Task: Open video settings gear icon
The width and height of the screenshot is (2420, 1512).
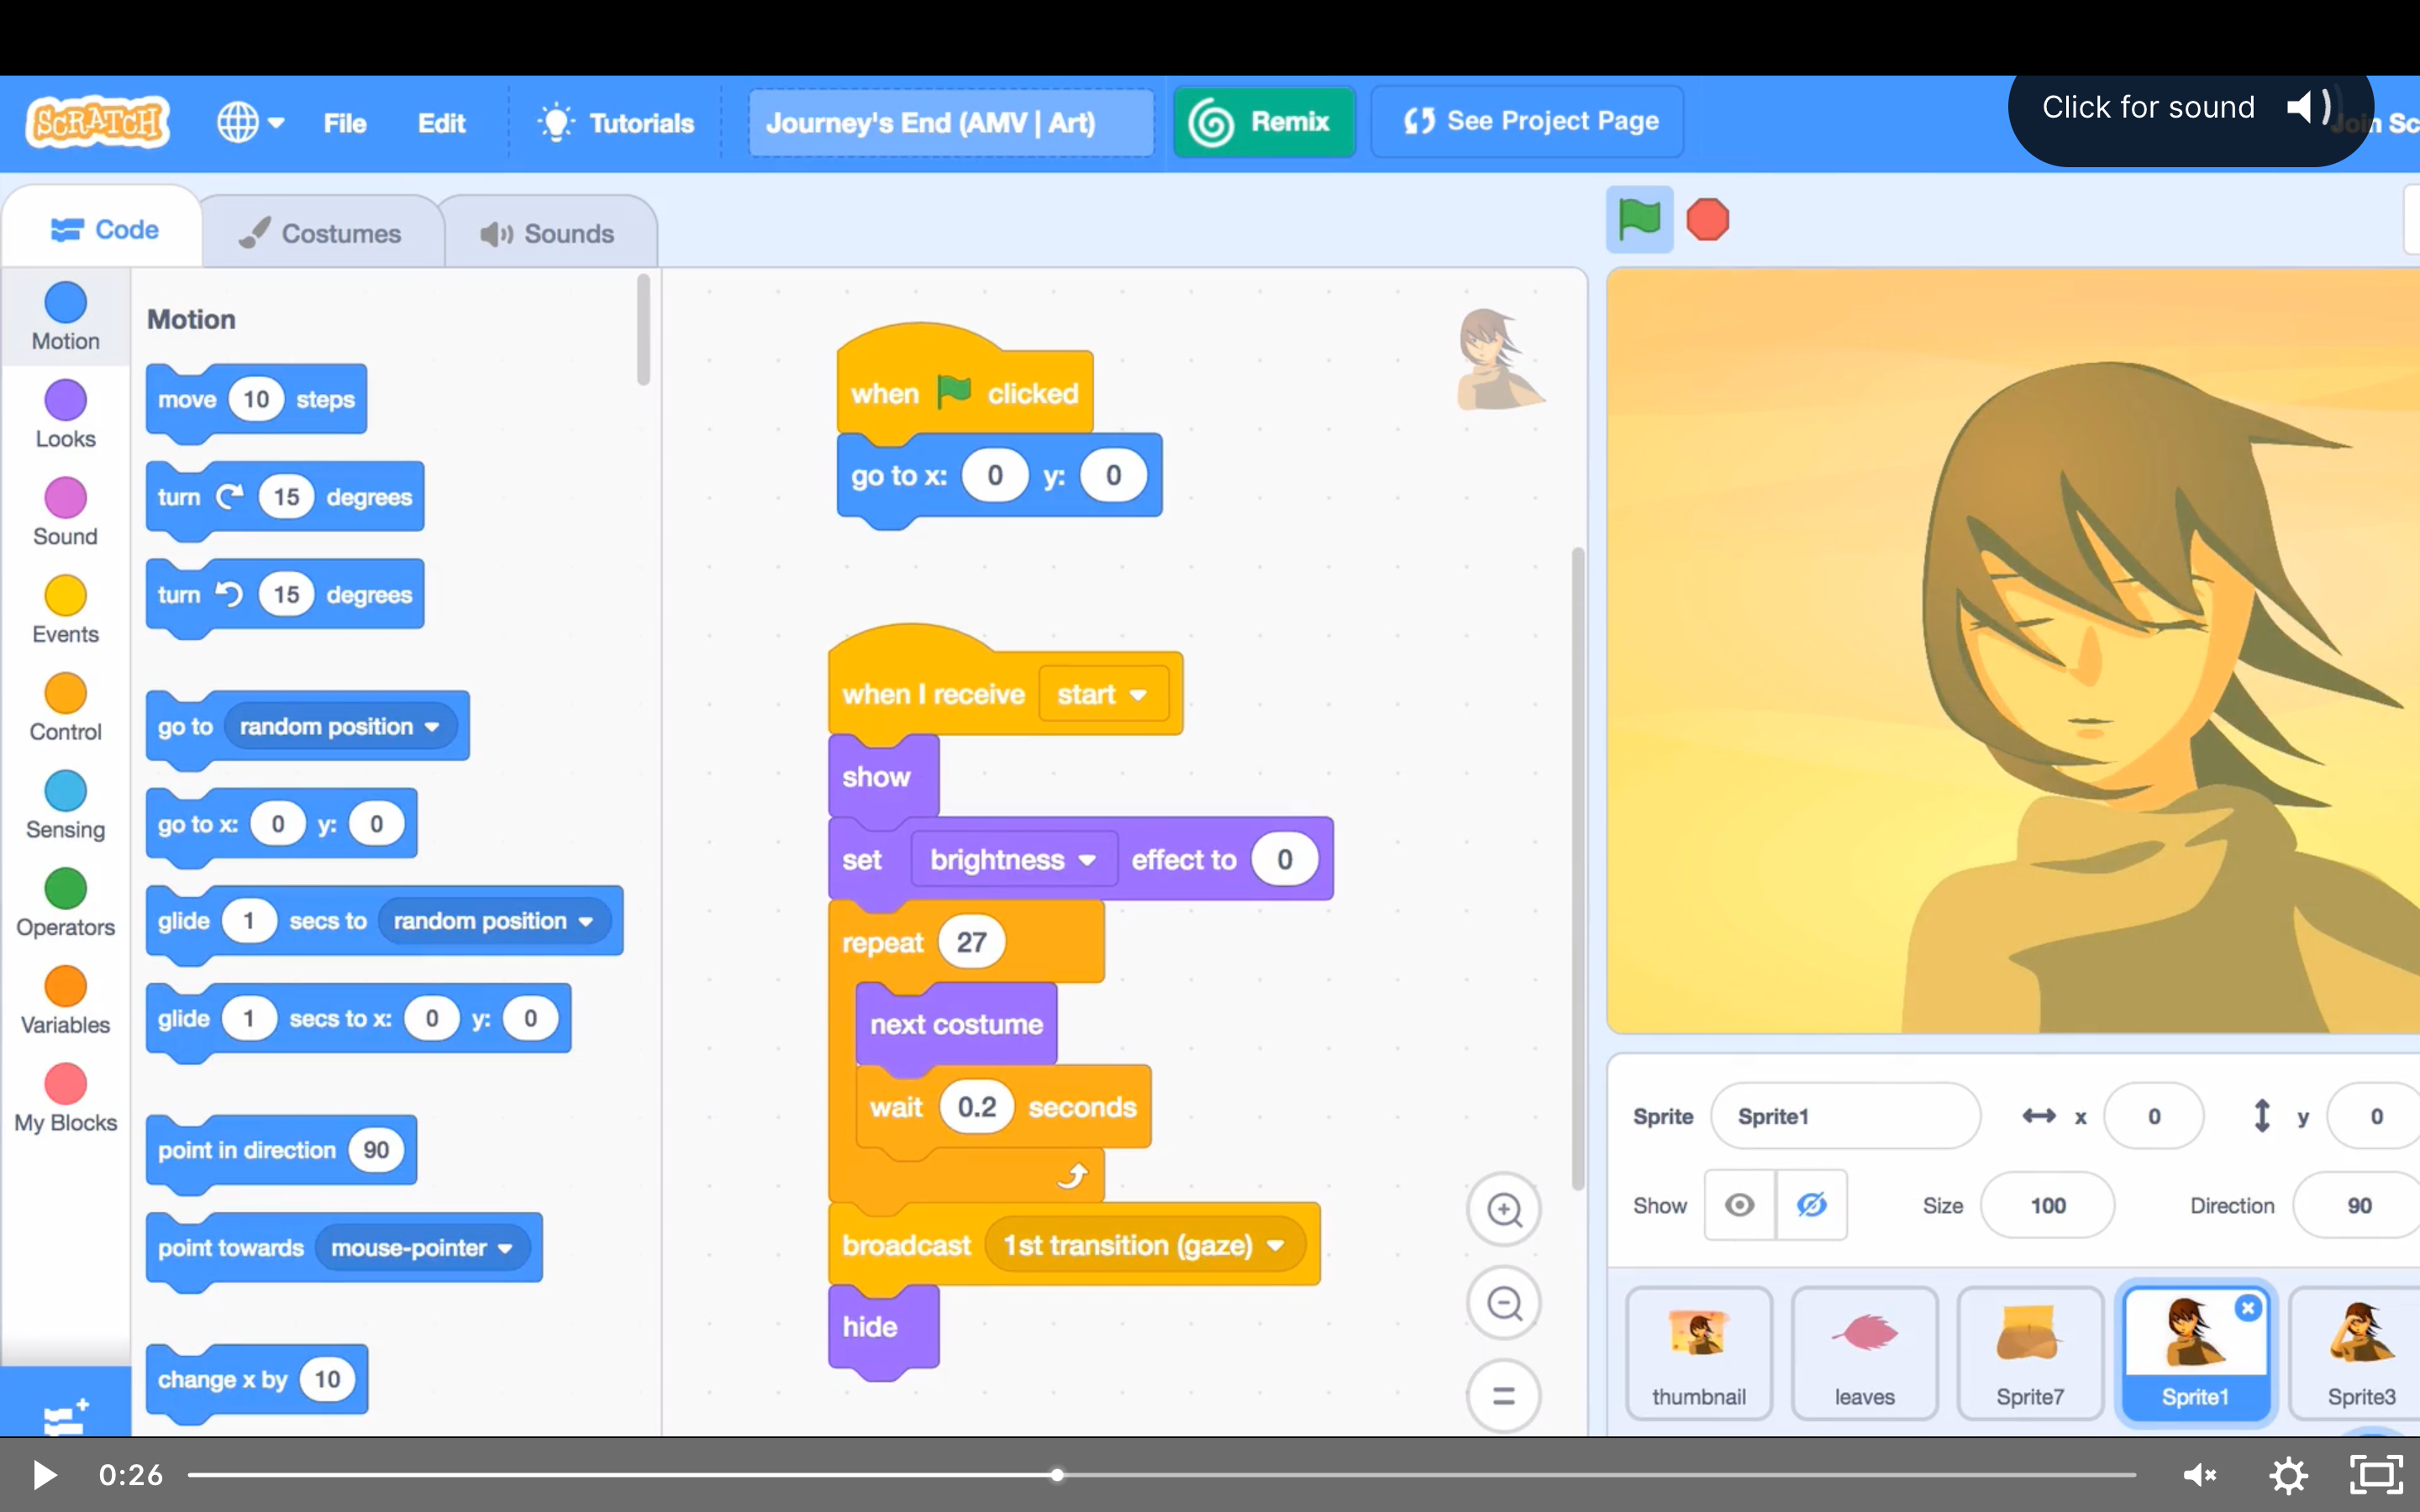Action: (x=2288, y=1474)
